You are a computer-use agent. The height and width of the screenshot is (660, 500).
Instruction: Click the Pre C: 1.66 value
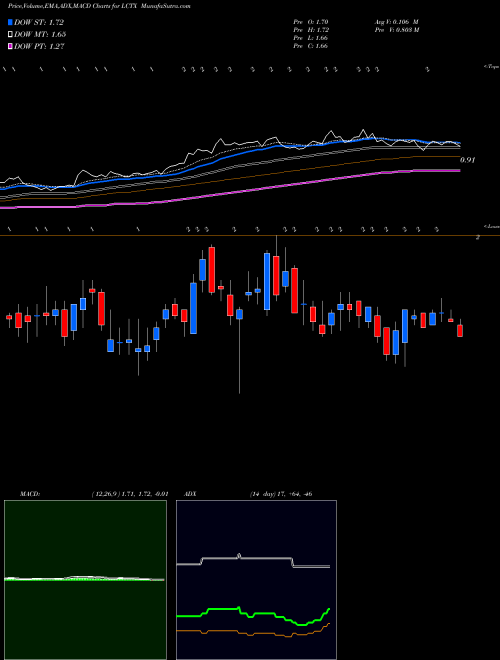[x=311, y=46]
